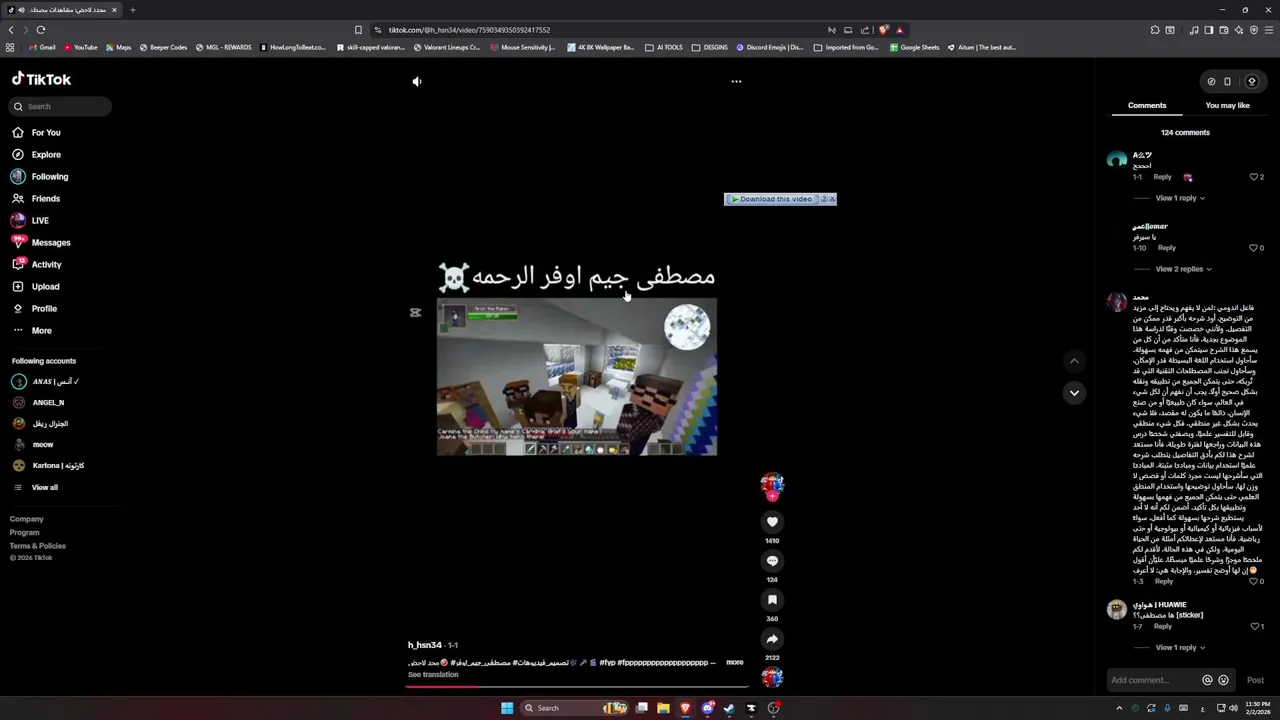Click the Post comment button

[1255, 680]
